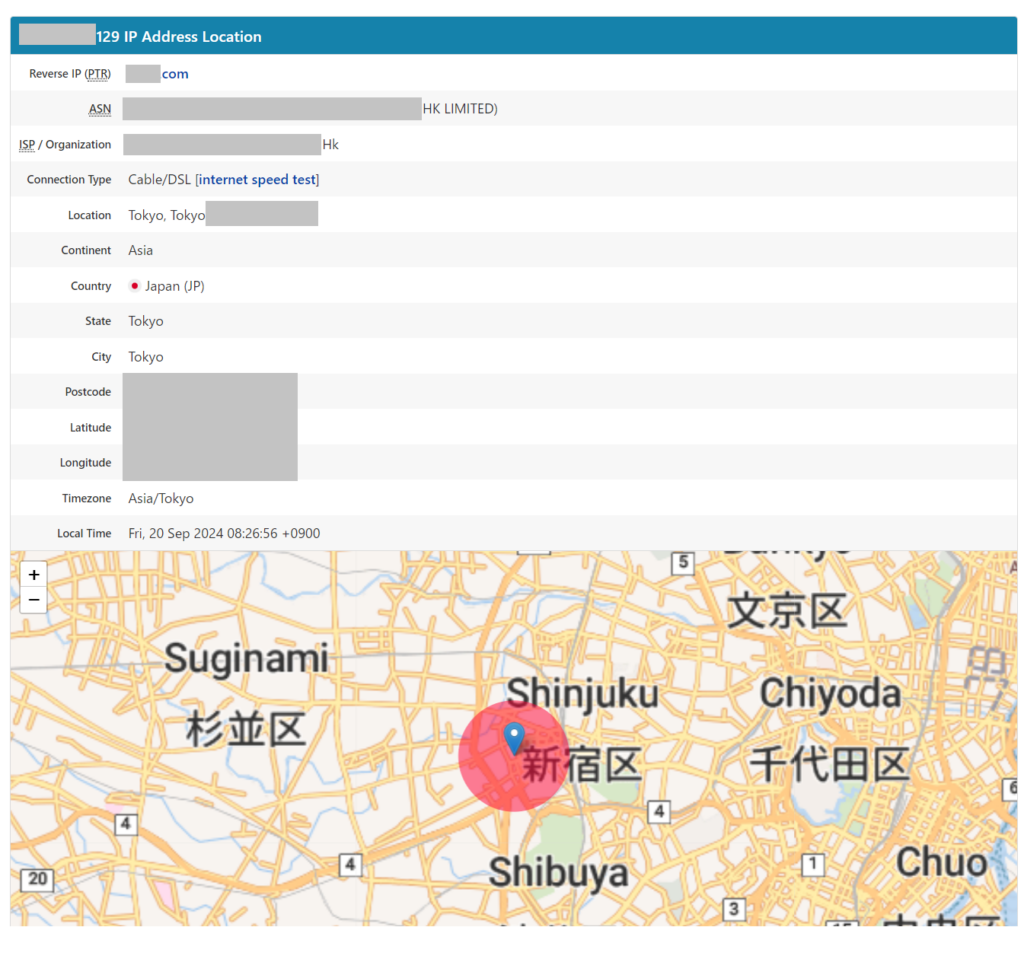Click the route shield numbered 5 near Bunkyo
The image size is (1024, 978).
coord(683,563)
